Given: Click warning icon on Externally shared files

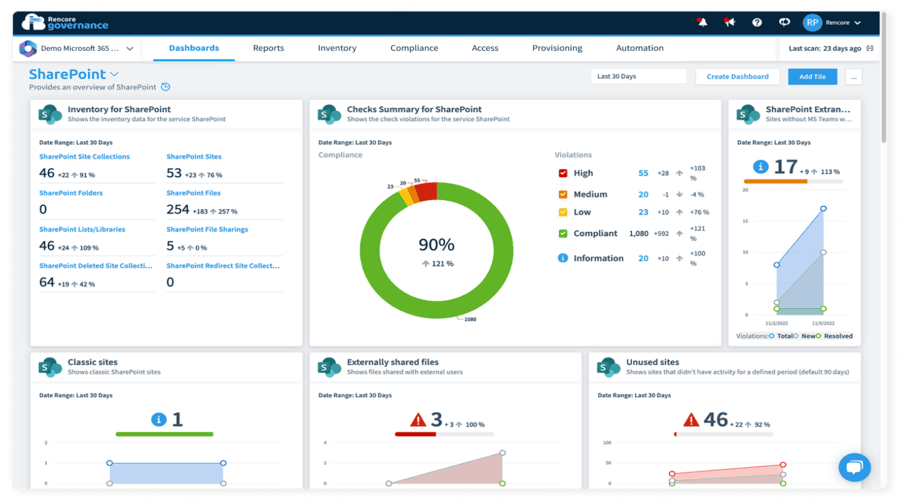Looking at the screenshot, I should point(418,420).
